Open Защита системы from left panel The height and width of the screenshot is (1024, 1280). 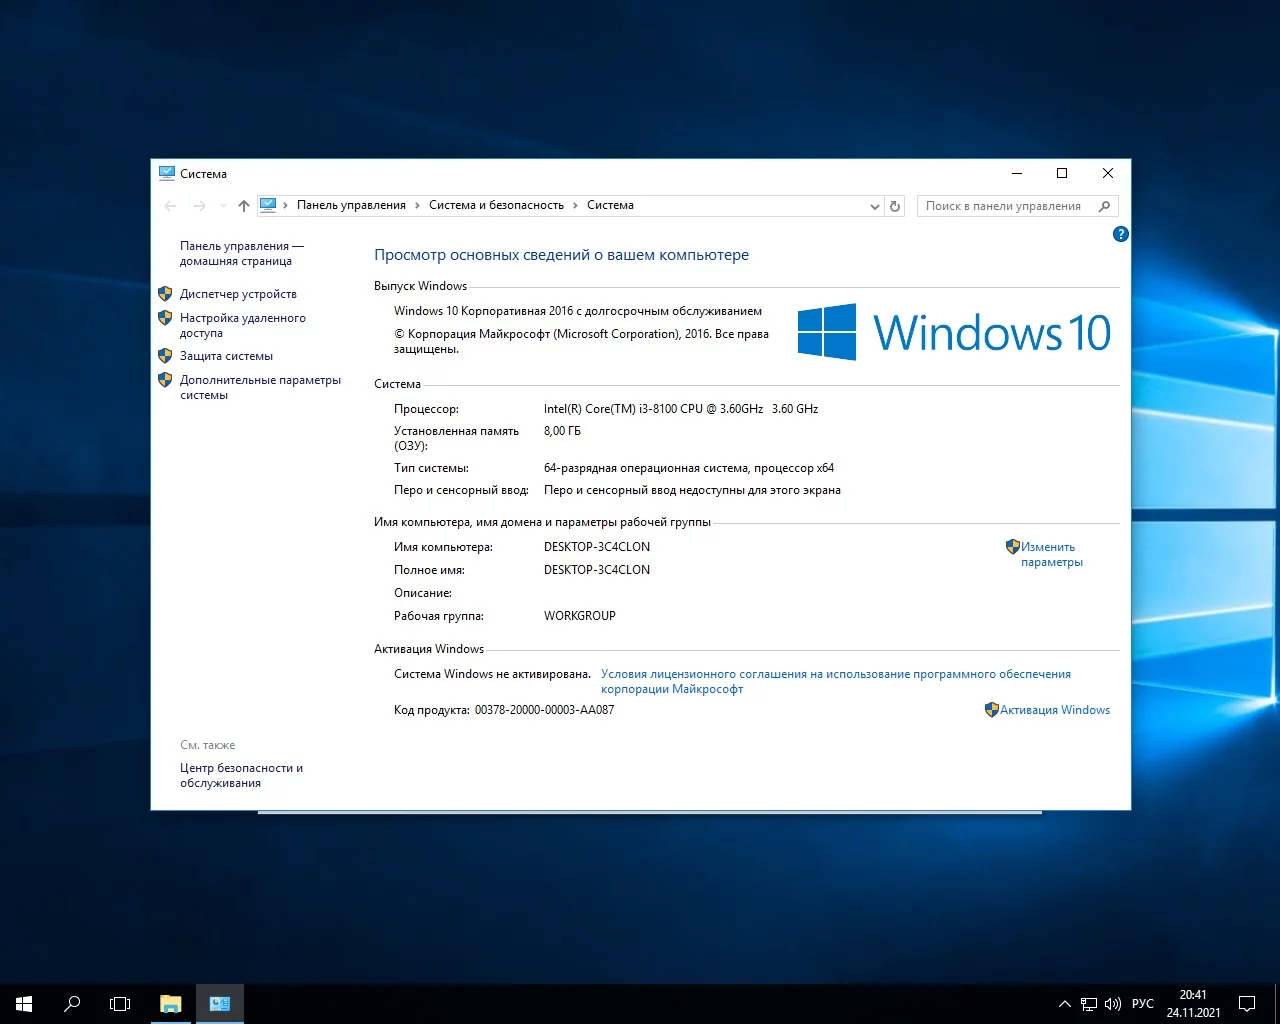226,356
